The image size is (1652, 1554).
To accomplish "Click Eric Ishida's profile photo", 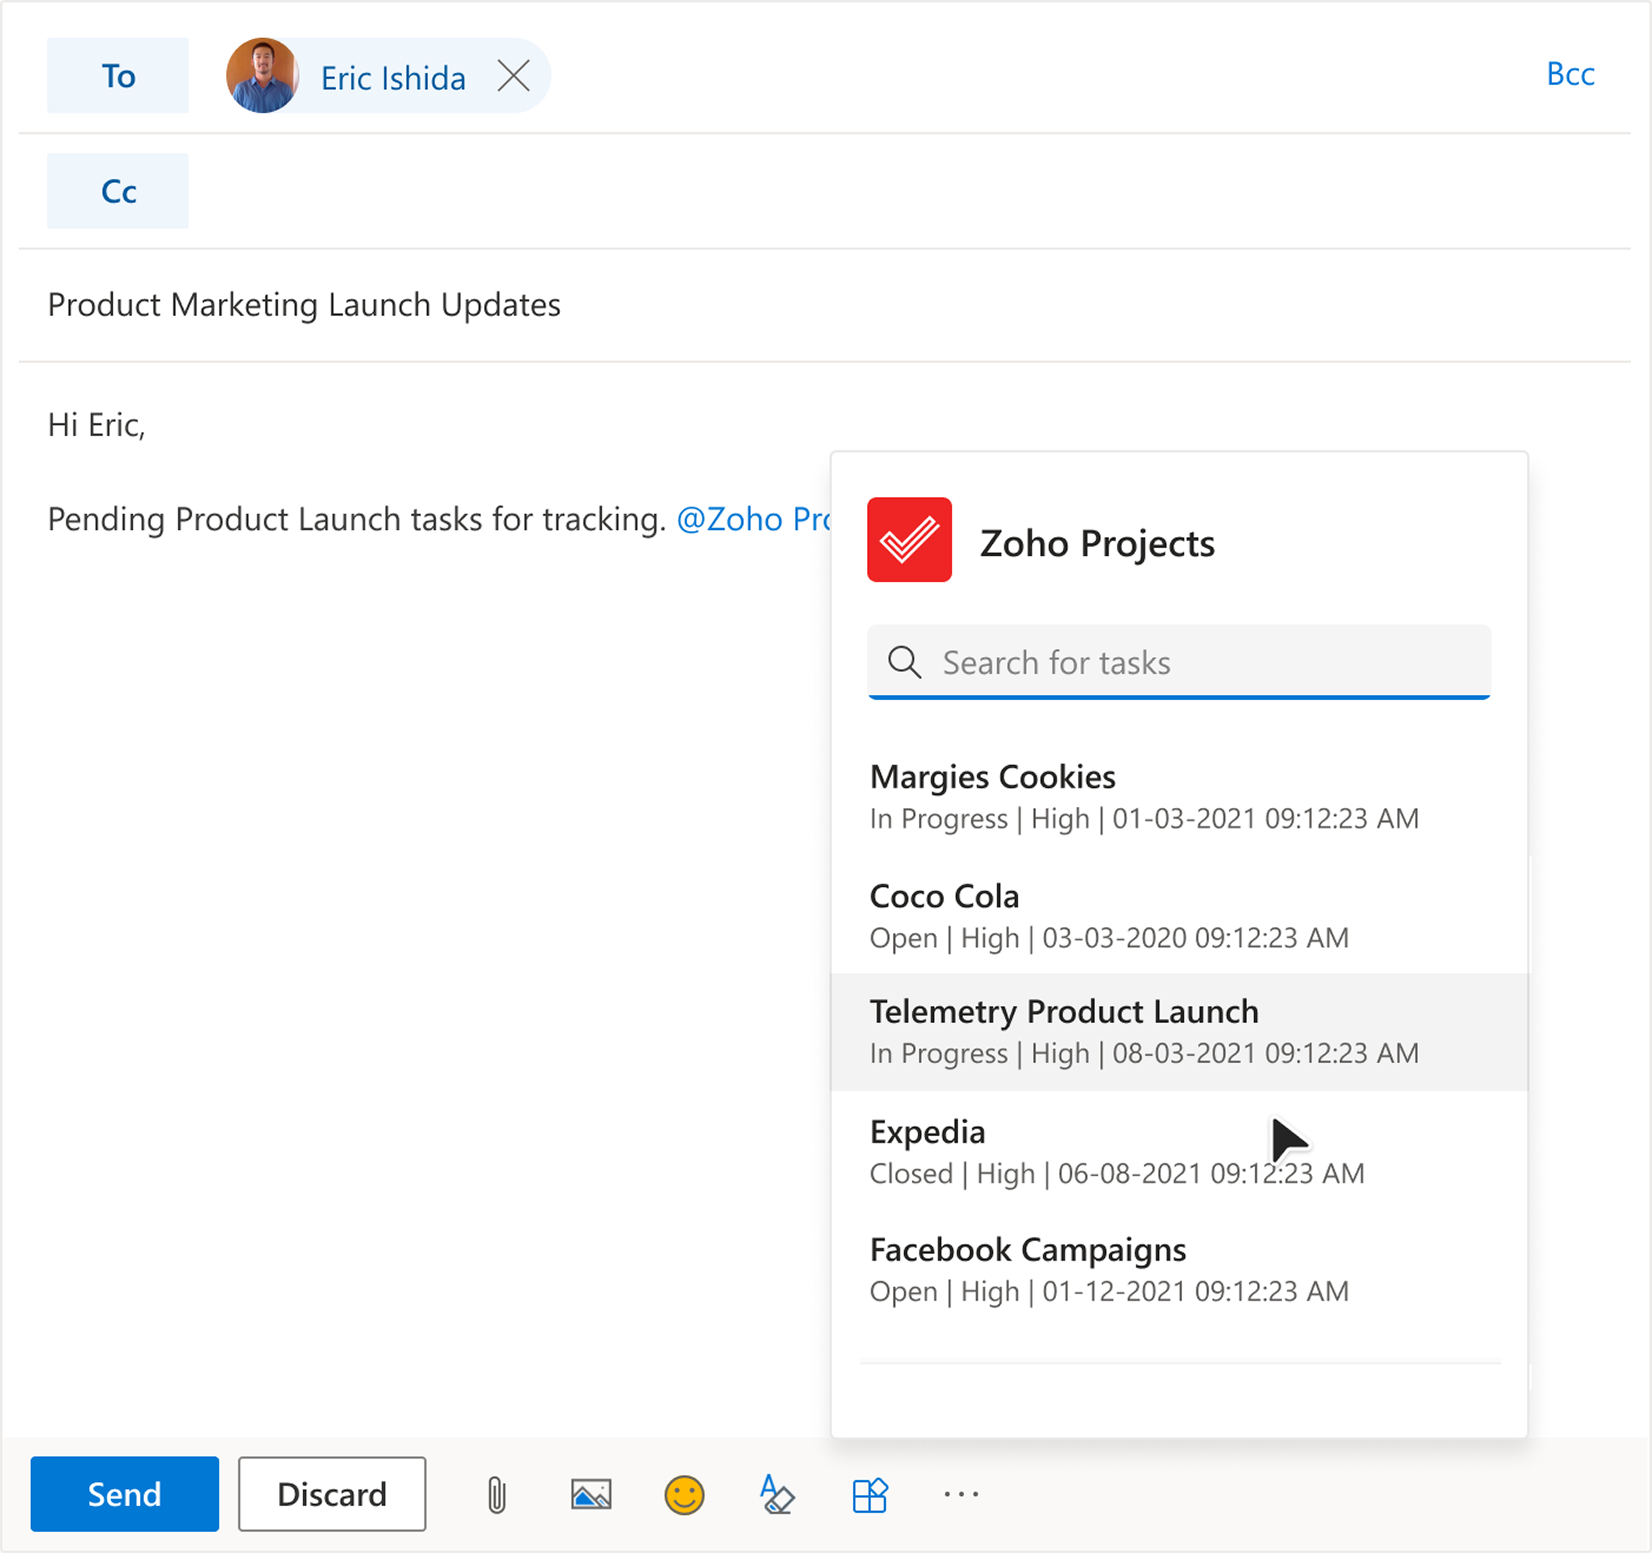I will [x=262, y=76].
